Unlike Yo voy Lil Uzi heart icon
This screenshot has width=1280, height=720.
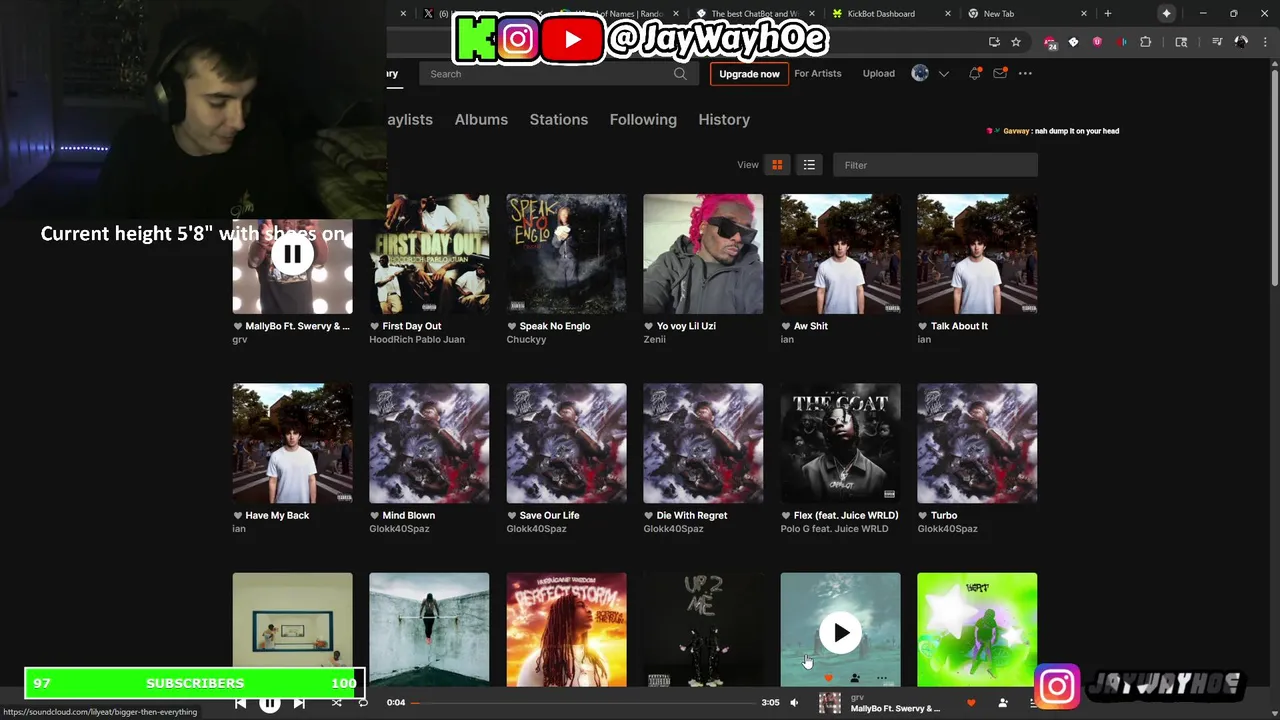[x=648, y=326]
